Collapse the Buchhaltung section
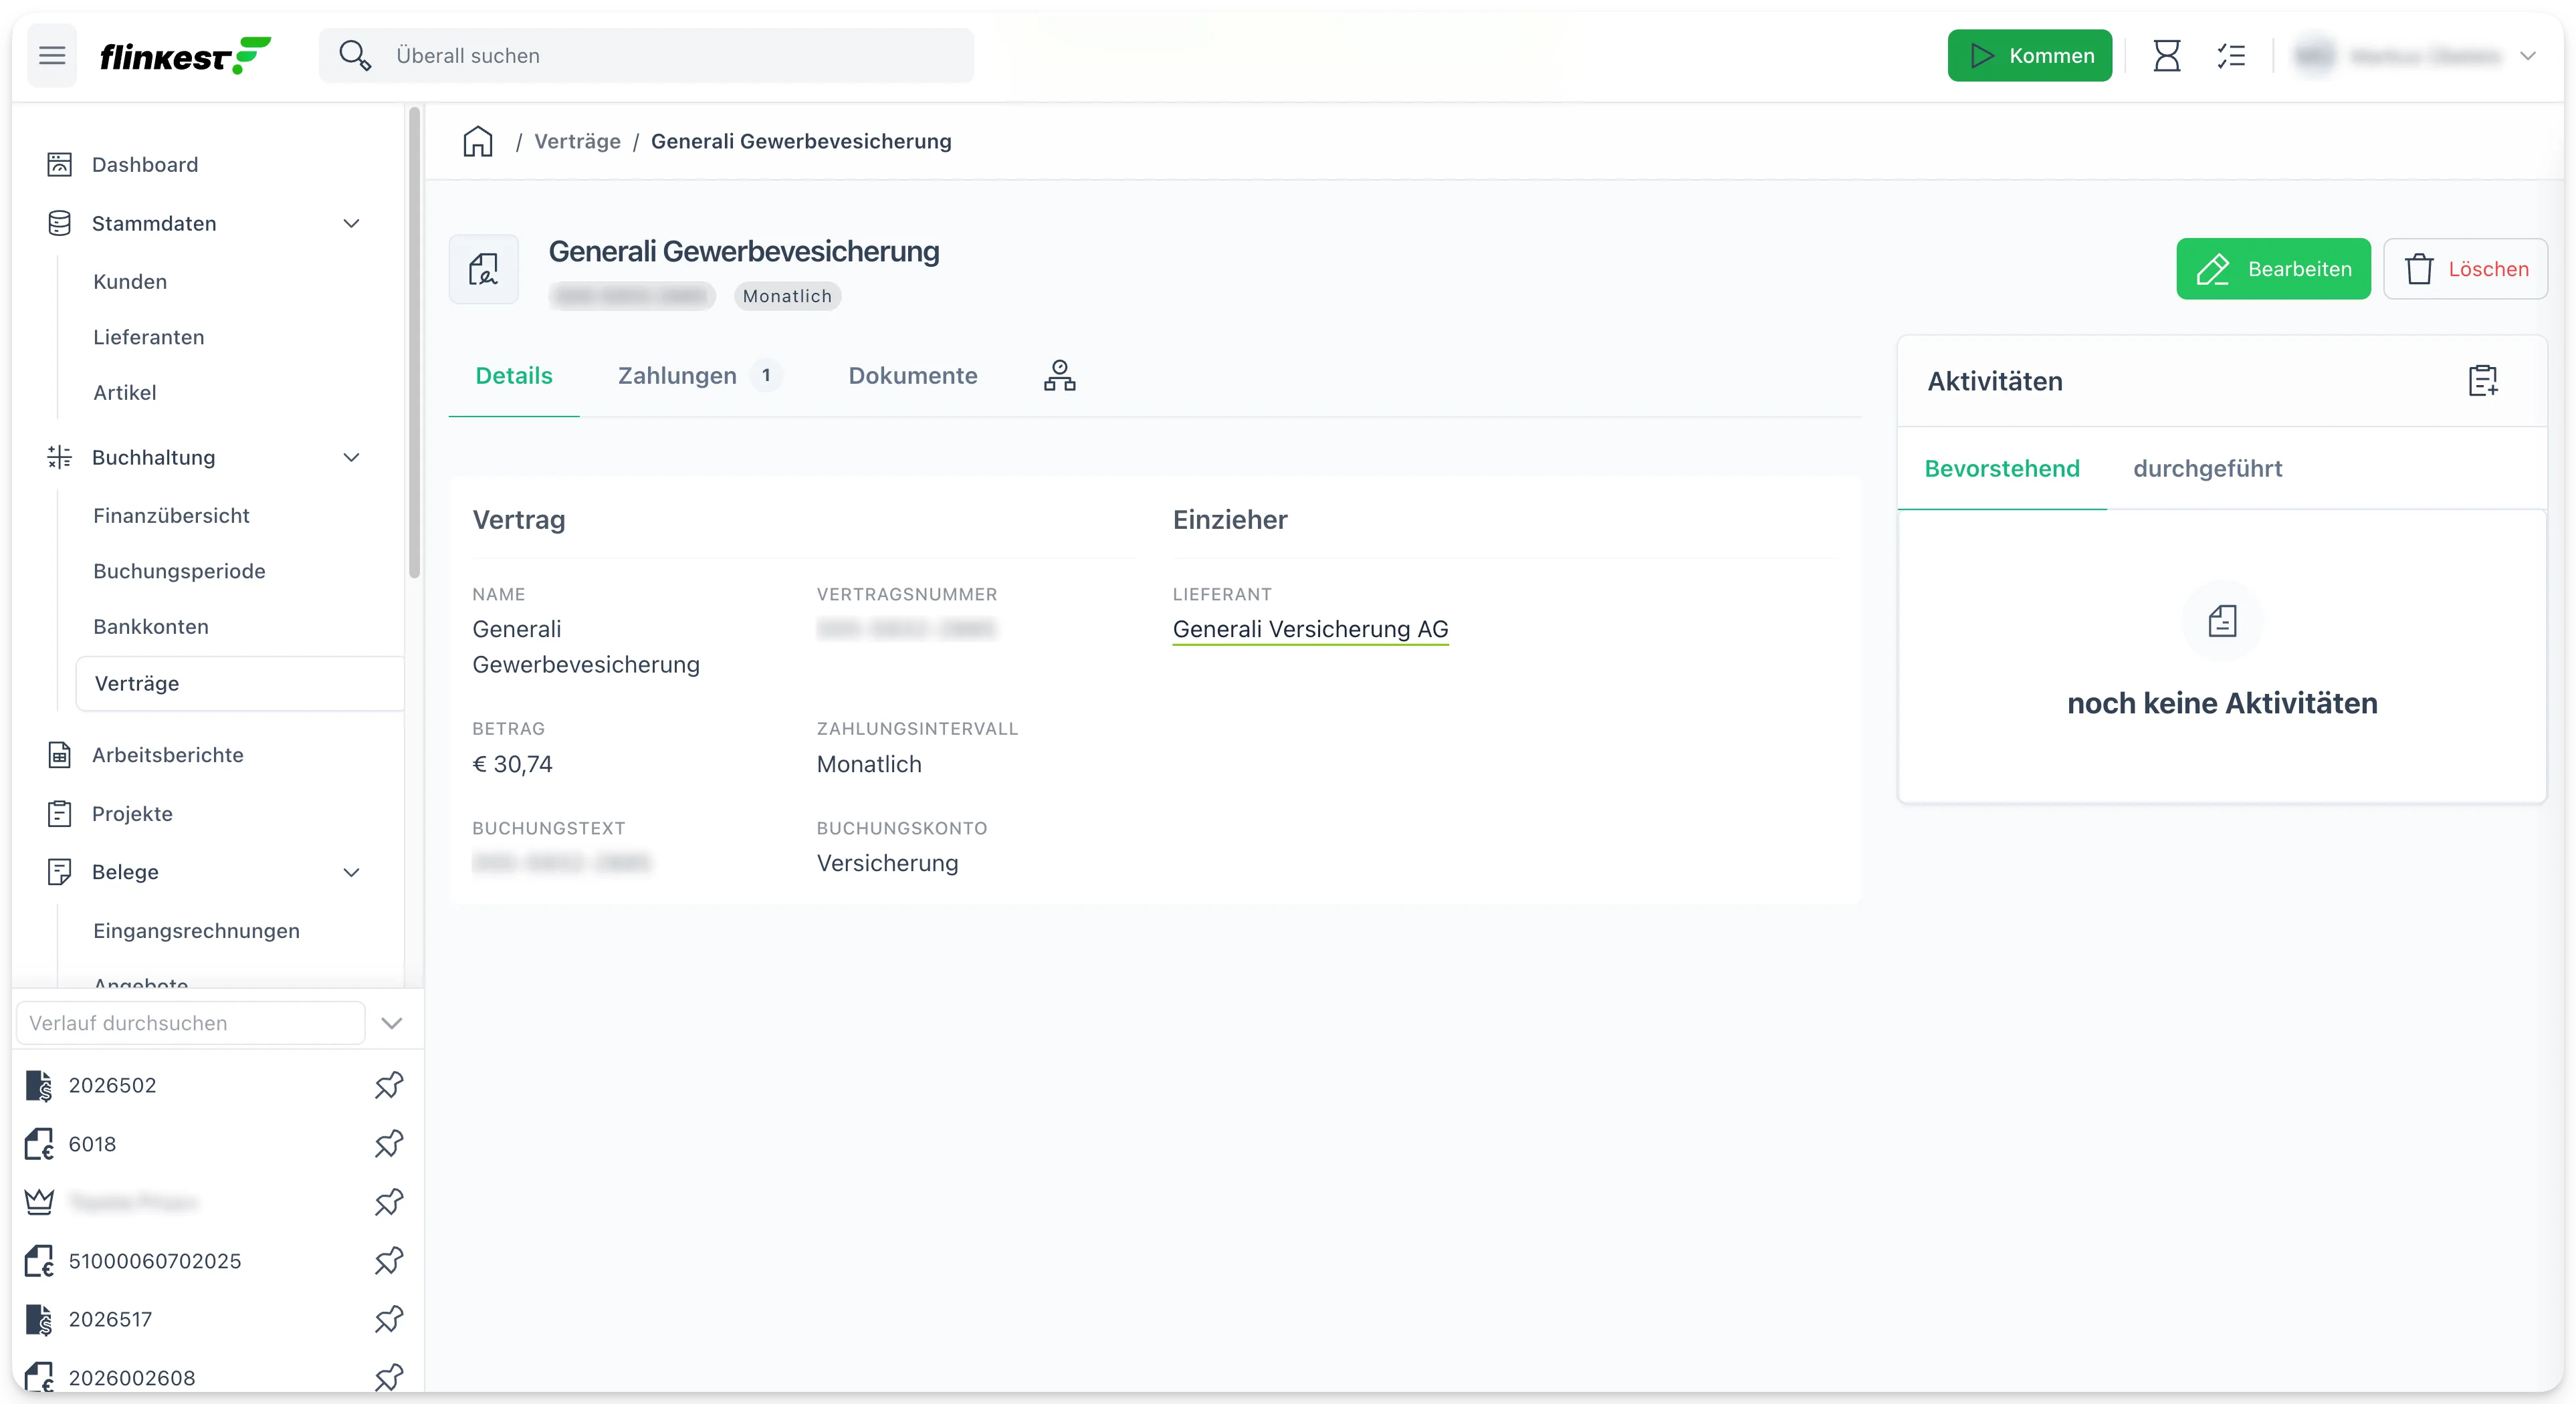 (x=351, y=457)
